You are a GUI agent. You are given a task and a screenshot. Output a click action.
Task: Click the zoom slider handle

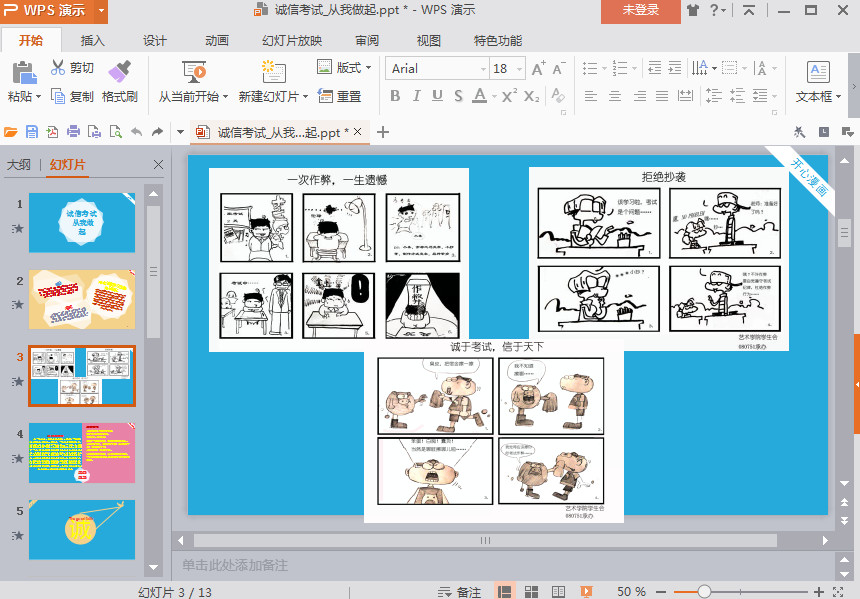(x=704, y=591)
